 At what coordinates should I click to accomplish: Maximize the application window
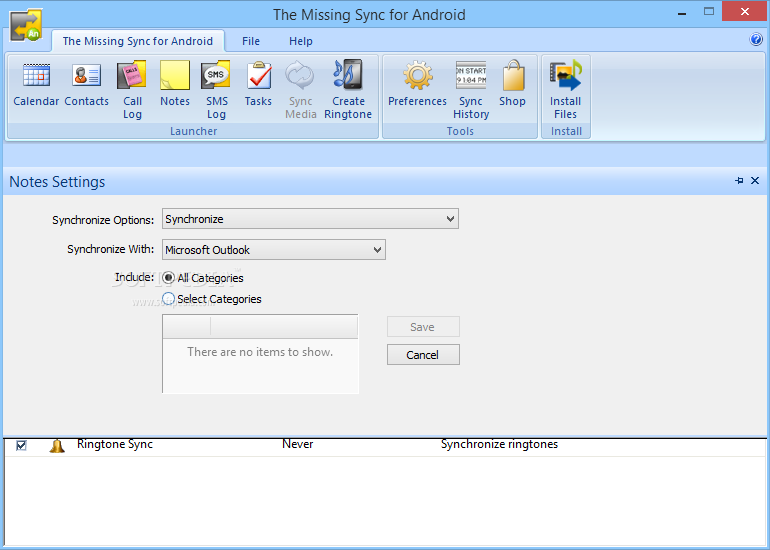pos(709,12)
